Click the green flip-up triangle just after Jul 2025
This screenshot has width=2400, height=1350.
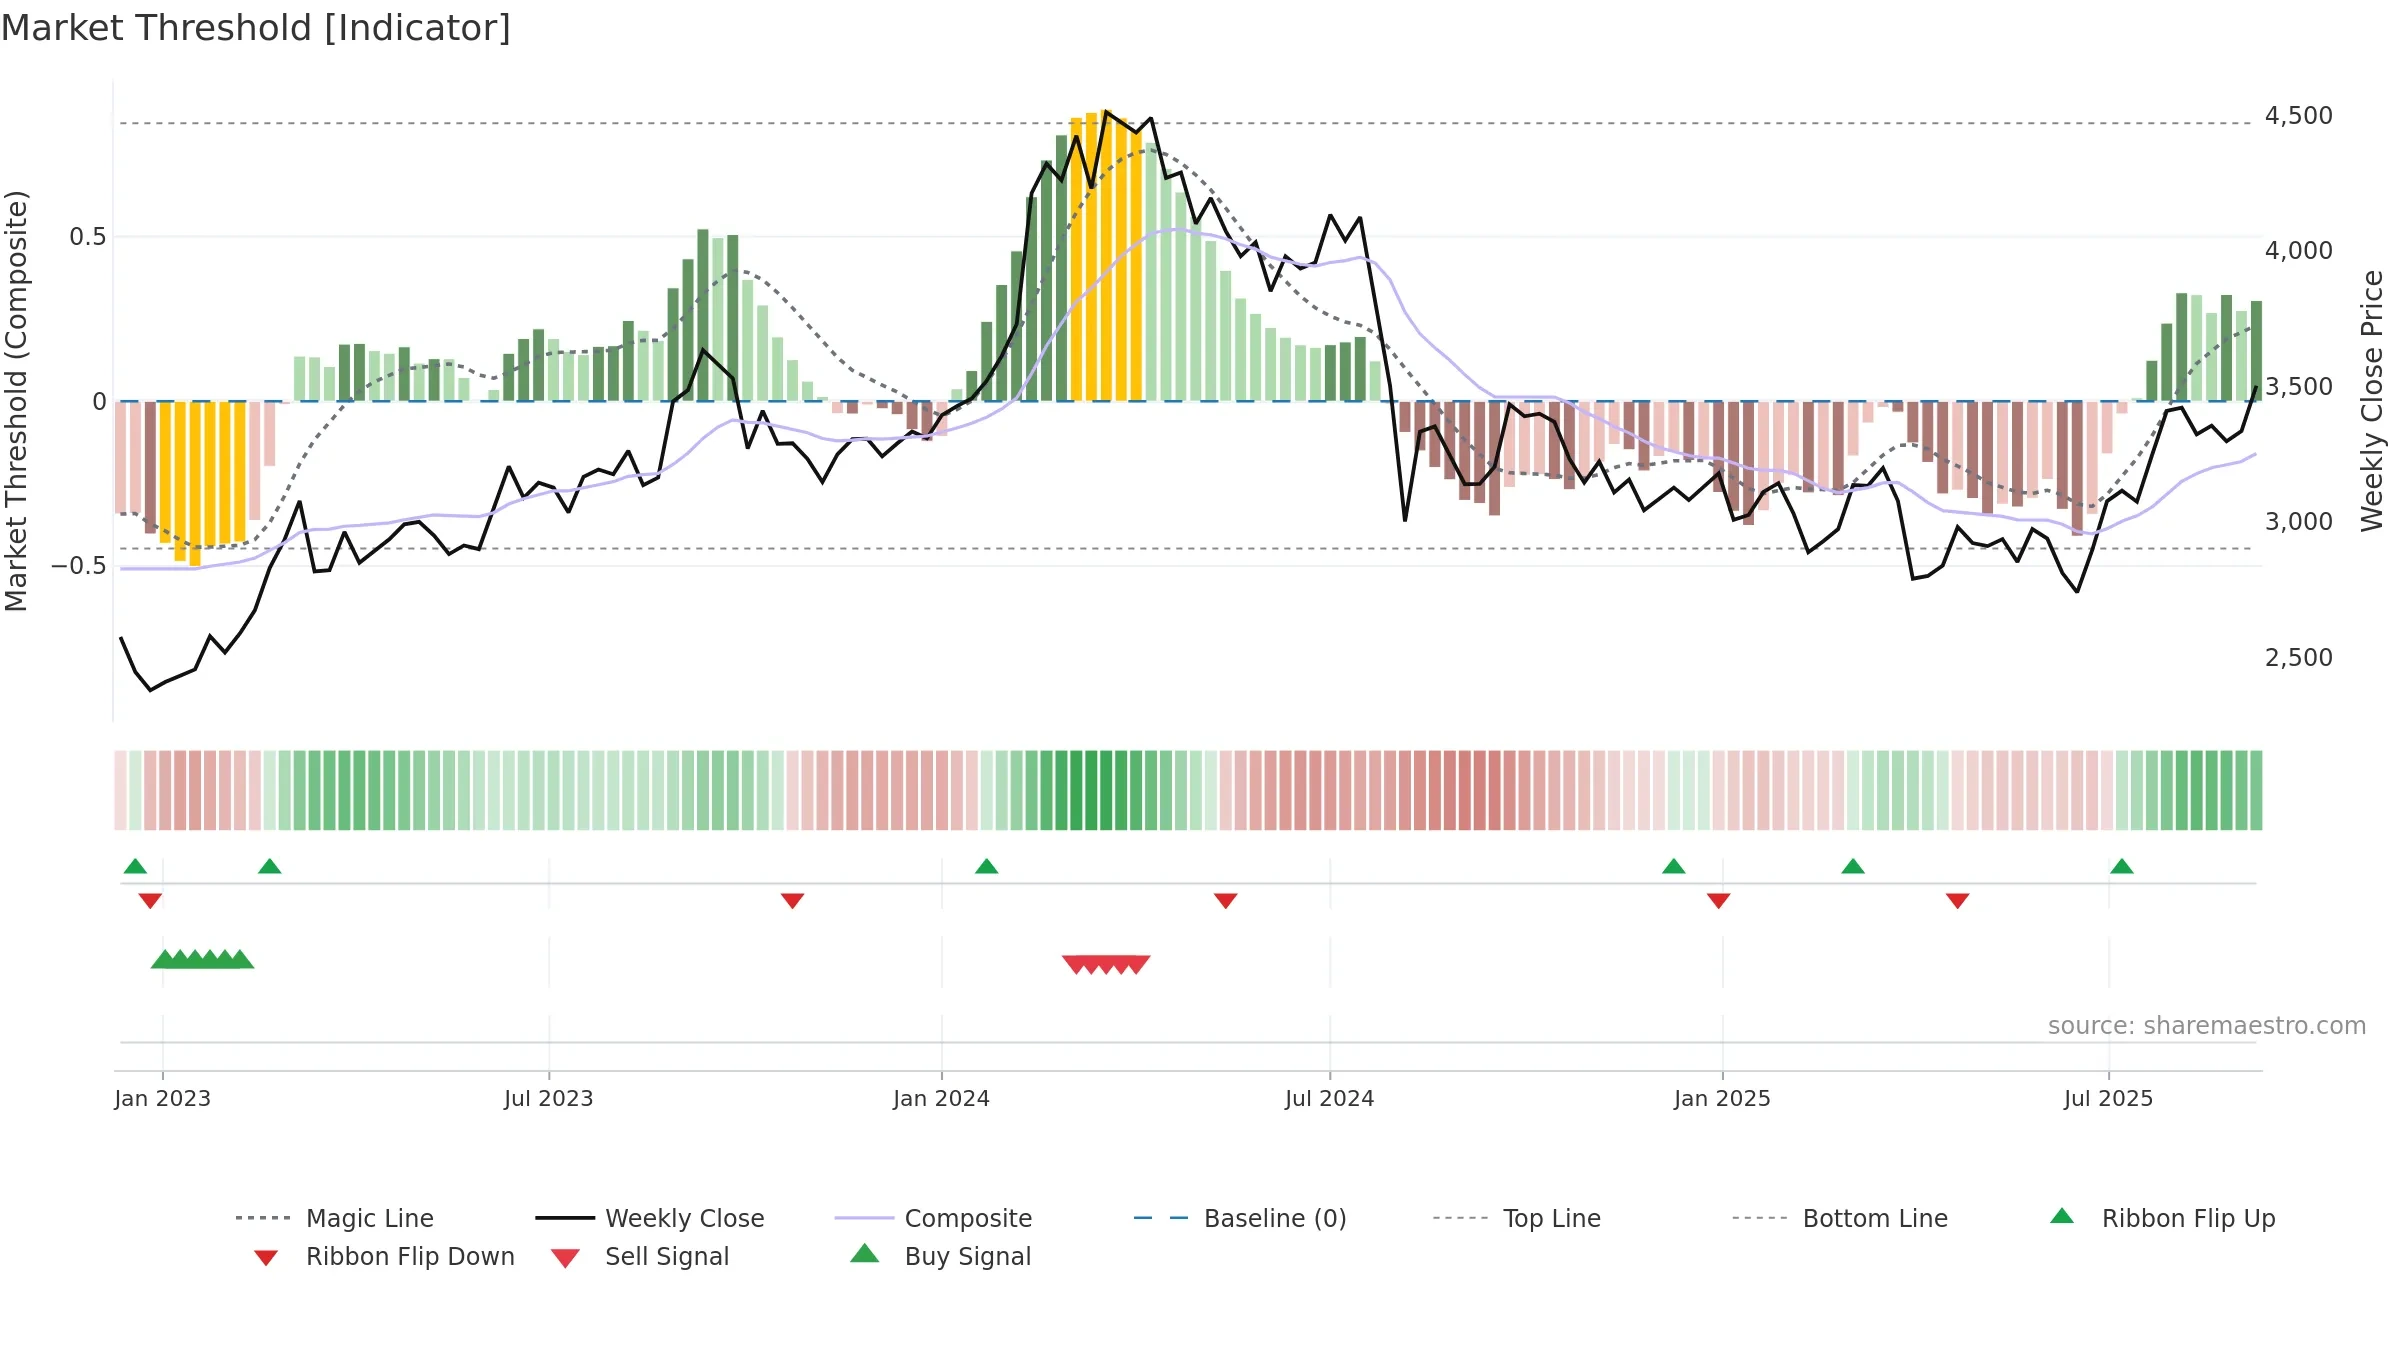[2122, 866]
